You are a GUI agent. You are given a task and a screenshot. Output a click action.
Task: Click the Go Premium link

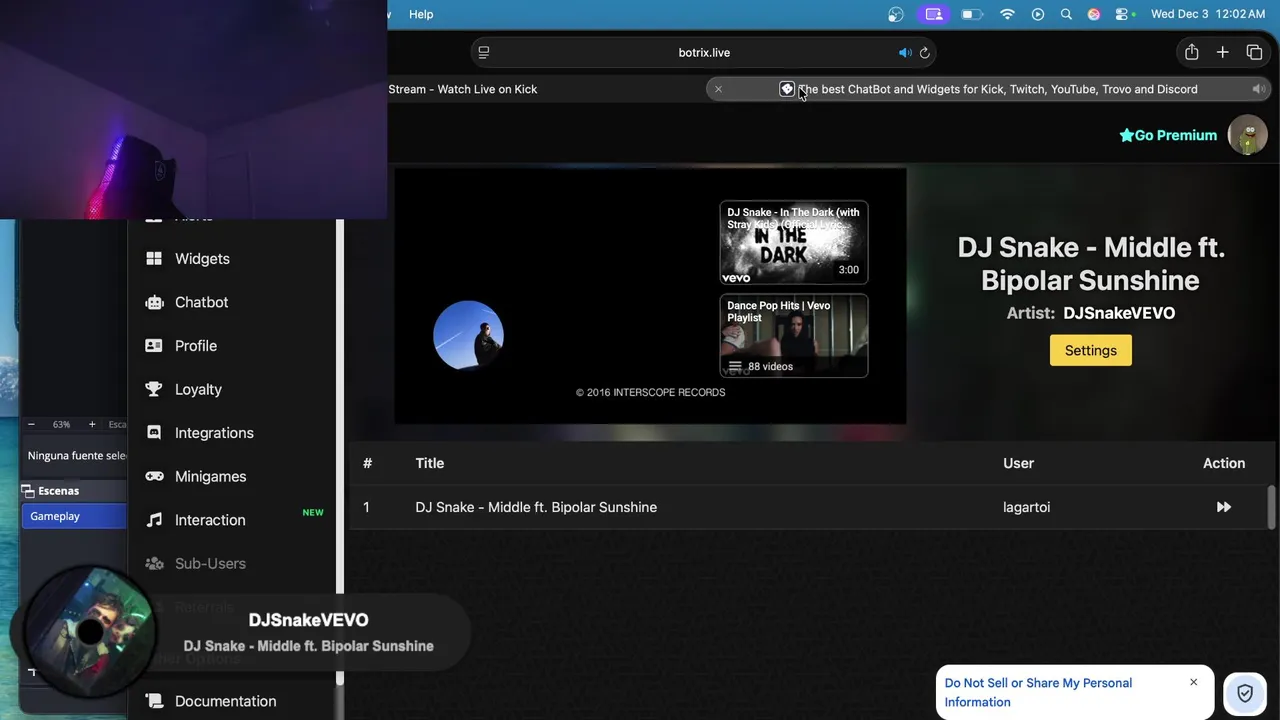coord(1168,135)
